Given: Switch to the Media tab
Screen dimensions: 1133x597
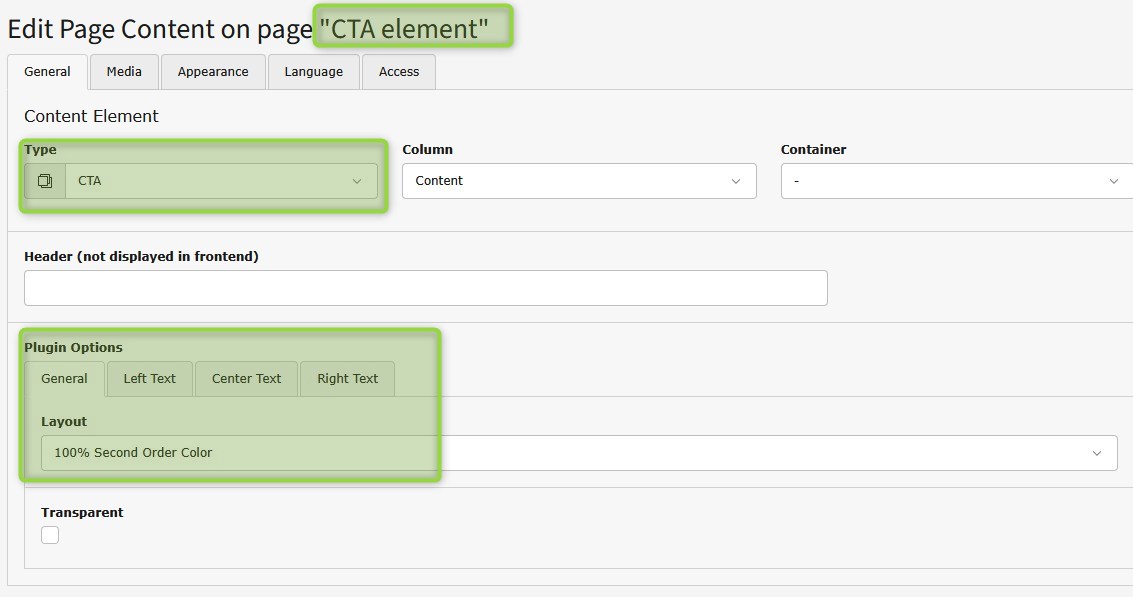Looking at the screenshot, I should pyautogui.click(x=124, y=72).
